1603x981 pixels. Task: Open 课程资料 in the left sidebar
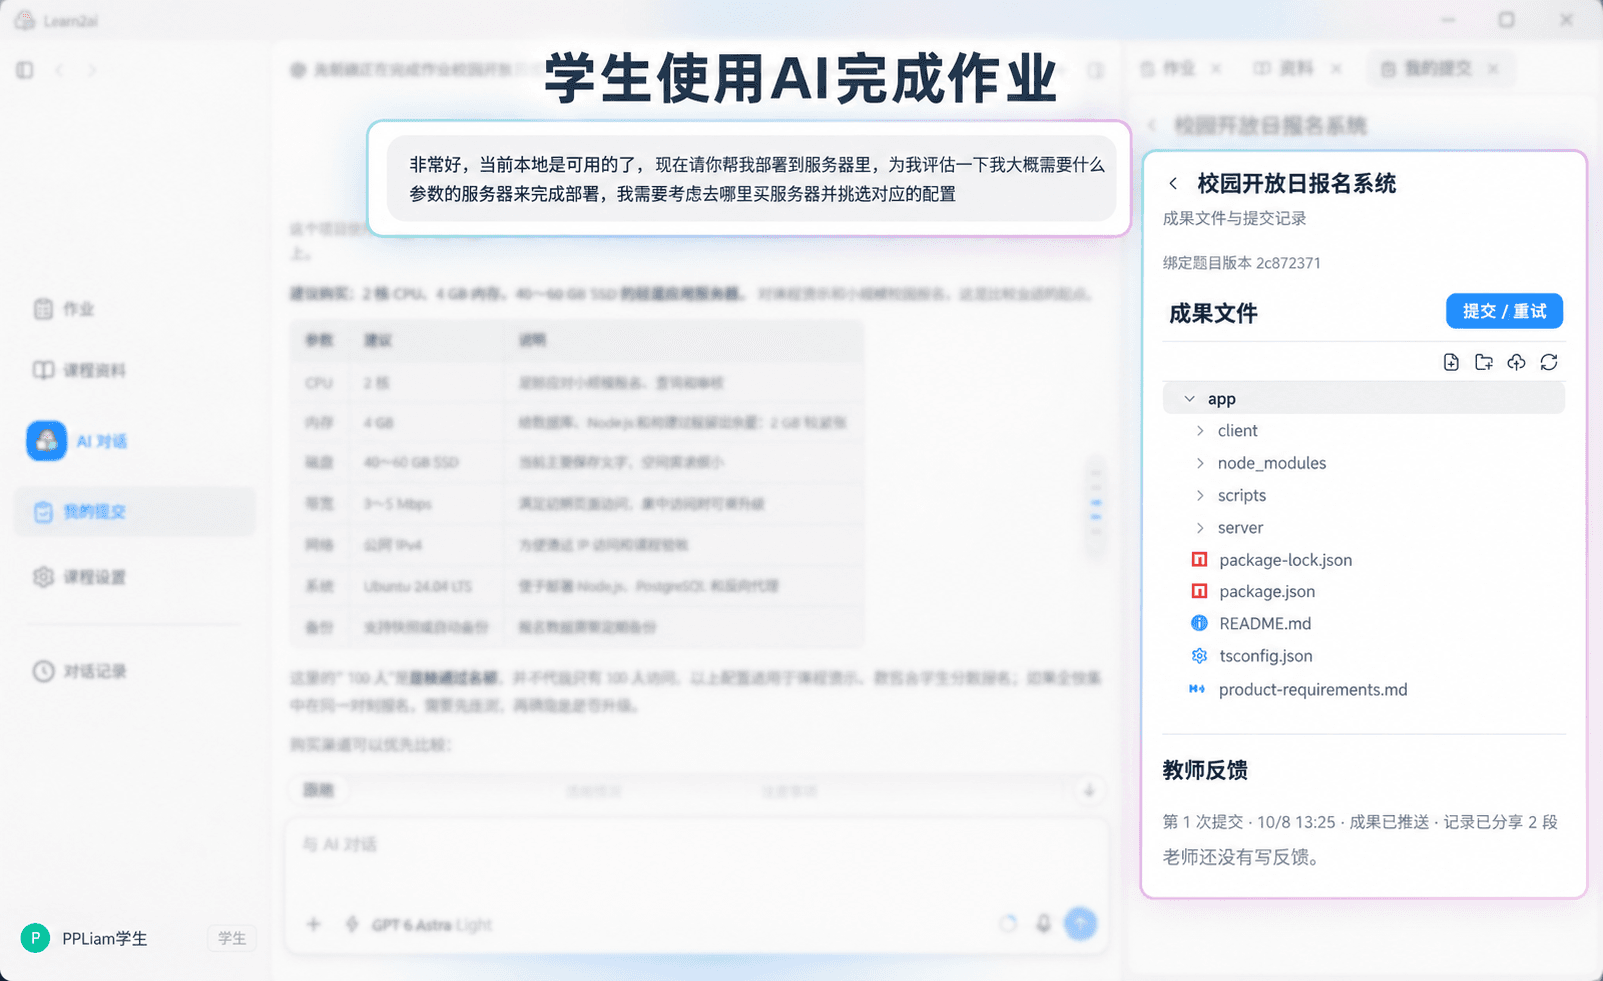[79, 370]
